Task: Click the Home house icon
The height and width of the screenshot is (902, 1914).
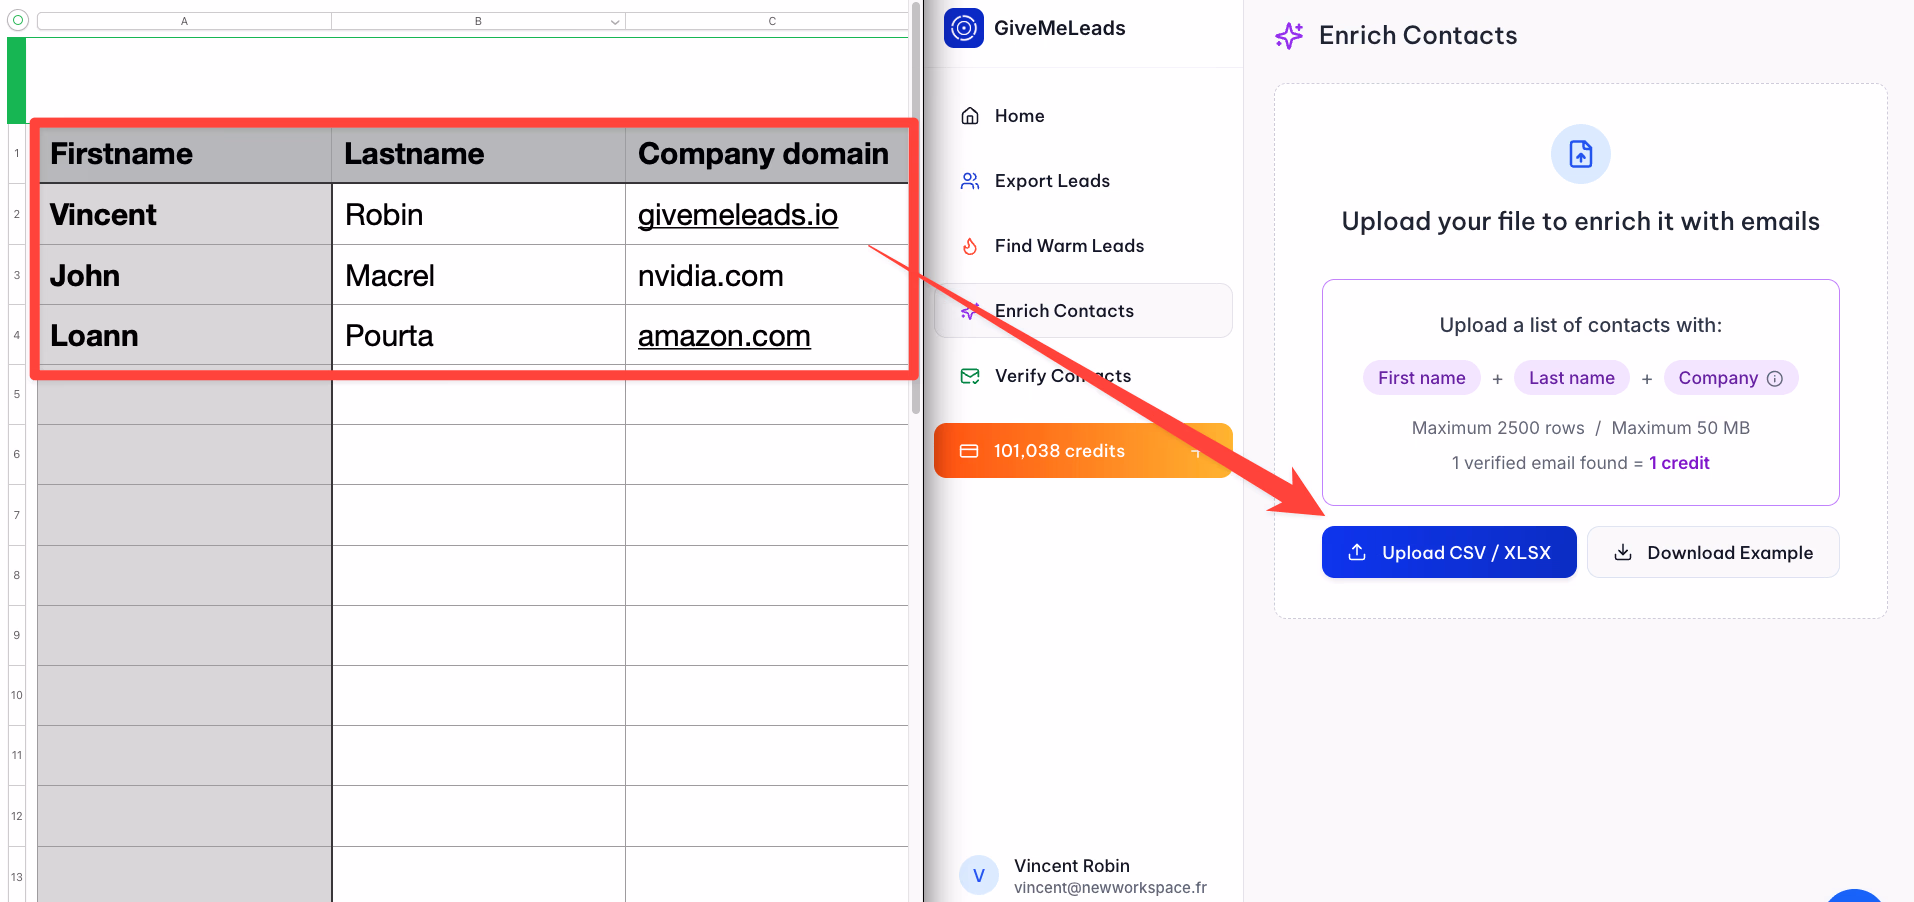Action: 970,116
